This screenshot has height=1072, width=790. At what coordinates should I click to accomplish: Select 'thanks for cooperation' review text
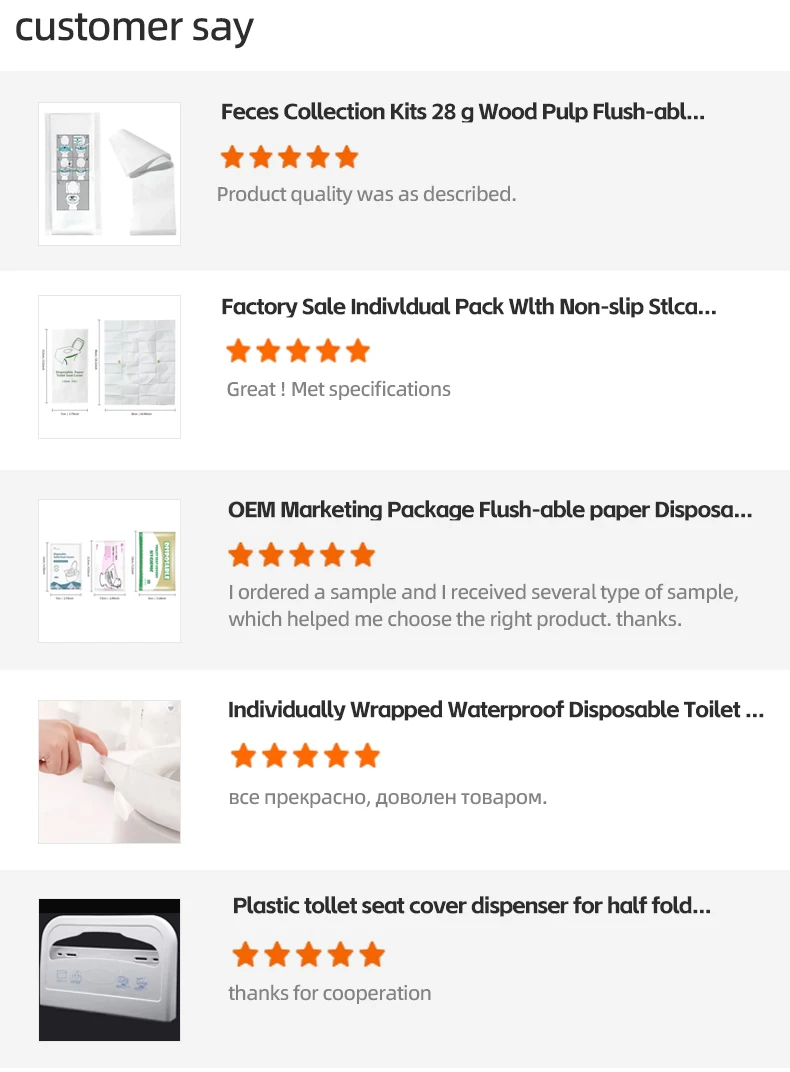click(329, 993)
